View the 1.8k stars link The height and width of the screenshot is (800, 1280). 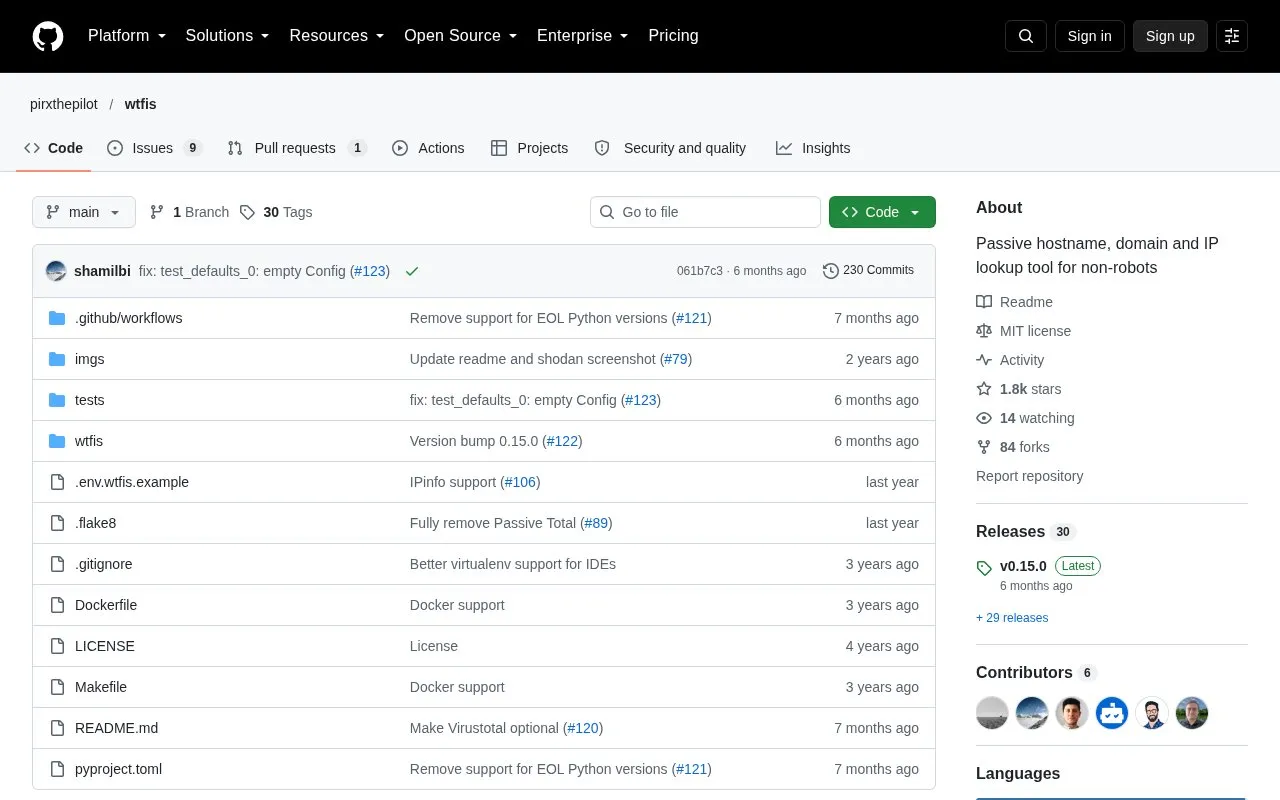1018,389
